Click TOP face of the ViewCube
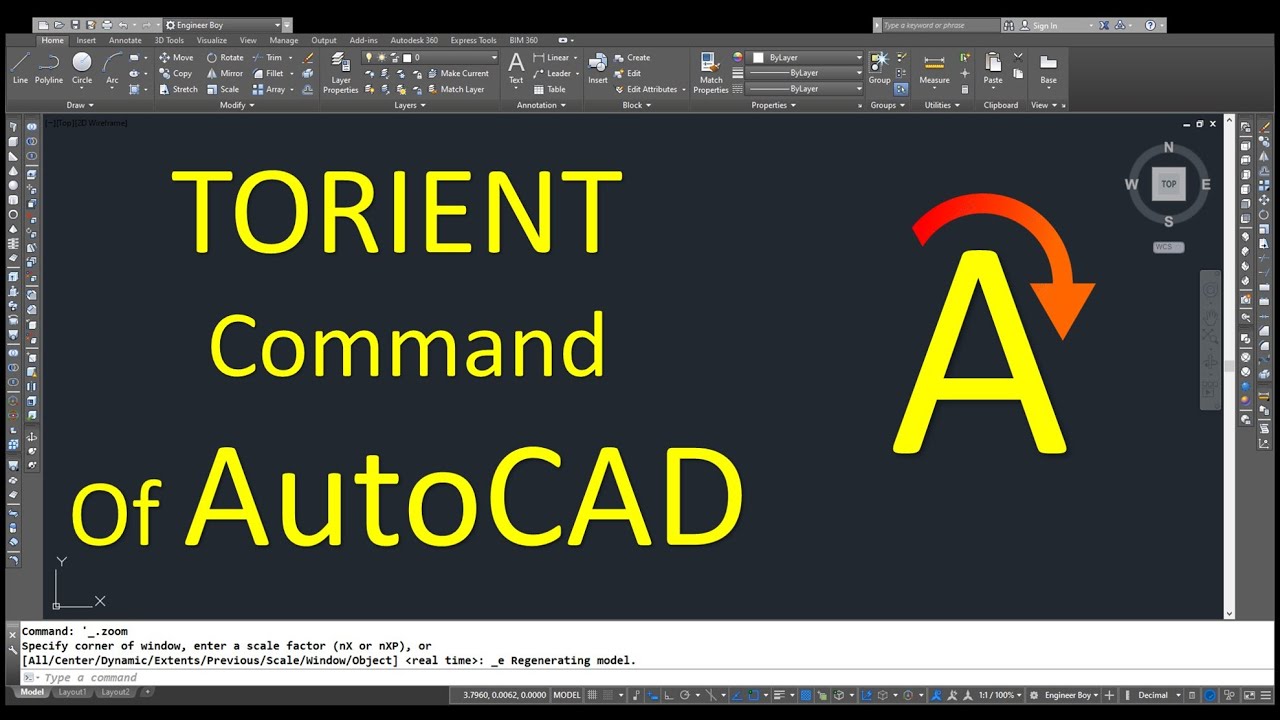The width and height of the screenshot is (1280, 720). pyautogui.click(x=1168, y=184)
